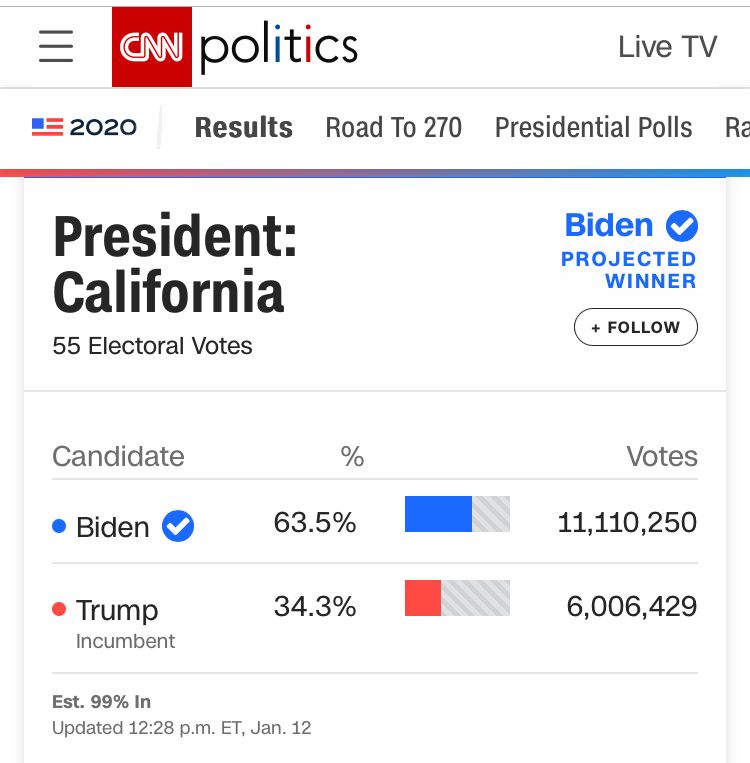Image resolution: width=750 pixels, height=763 pixels.
Task: Click Trump's red vote percentage bar
Action: [423, 598]
